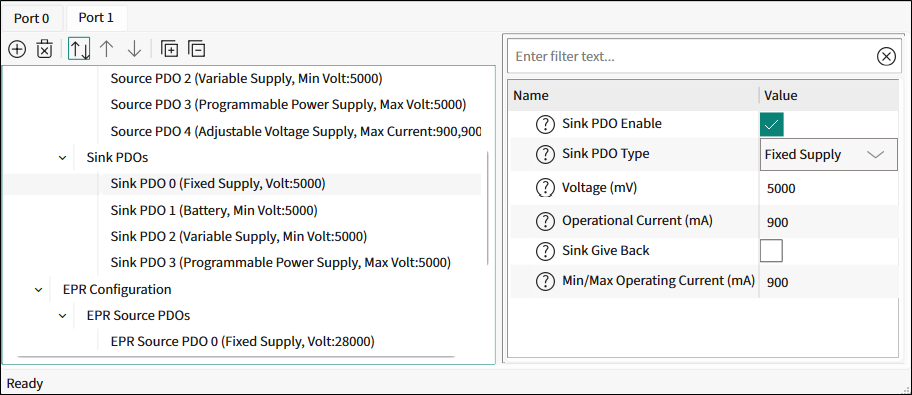Click the Enter filter text field
912x395 pixels.
point(692,56)
